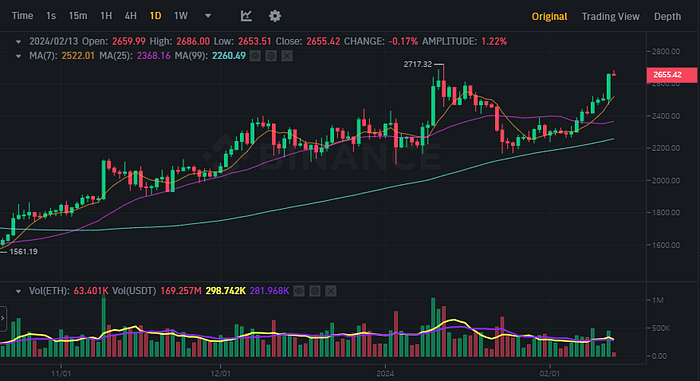The image size is (700, 381).
Task: Open the technical indicators chart icon
Action: click(246, 16)
